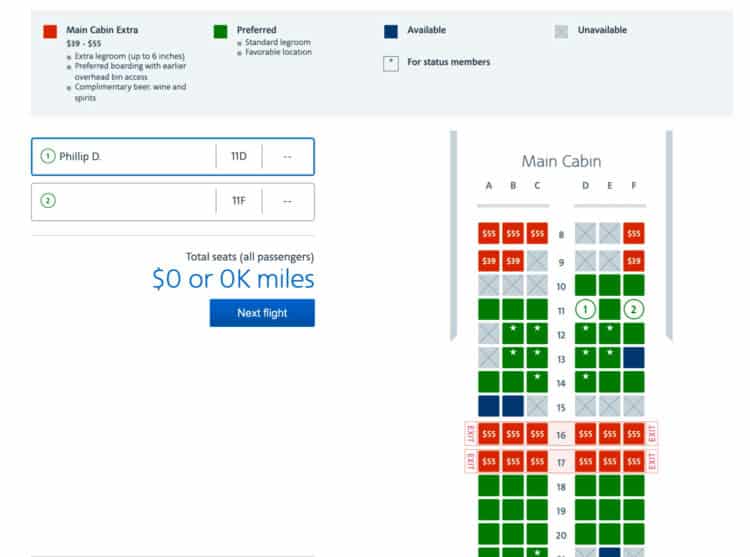Screen dimensions: 750x557
Task: Select available blue seat 15A
Action: tap(489, 406)
